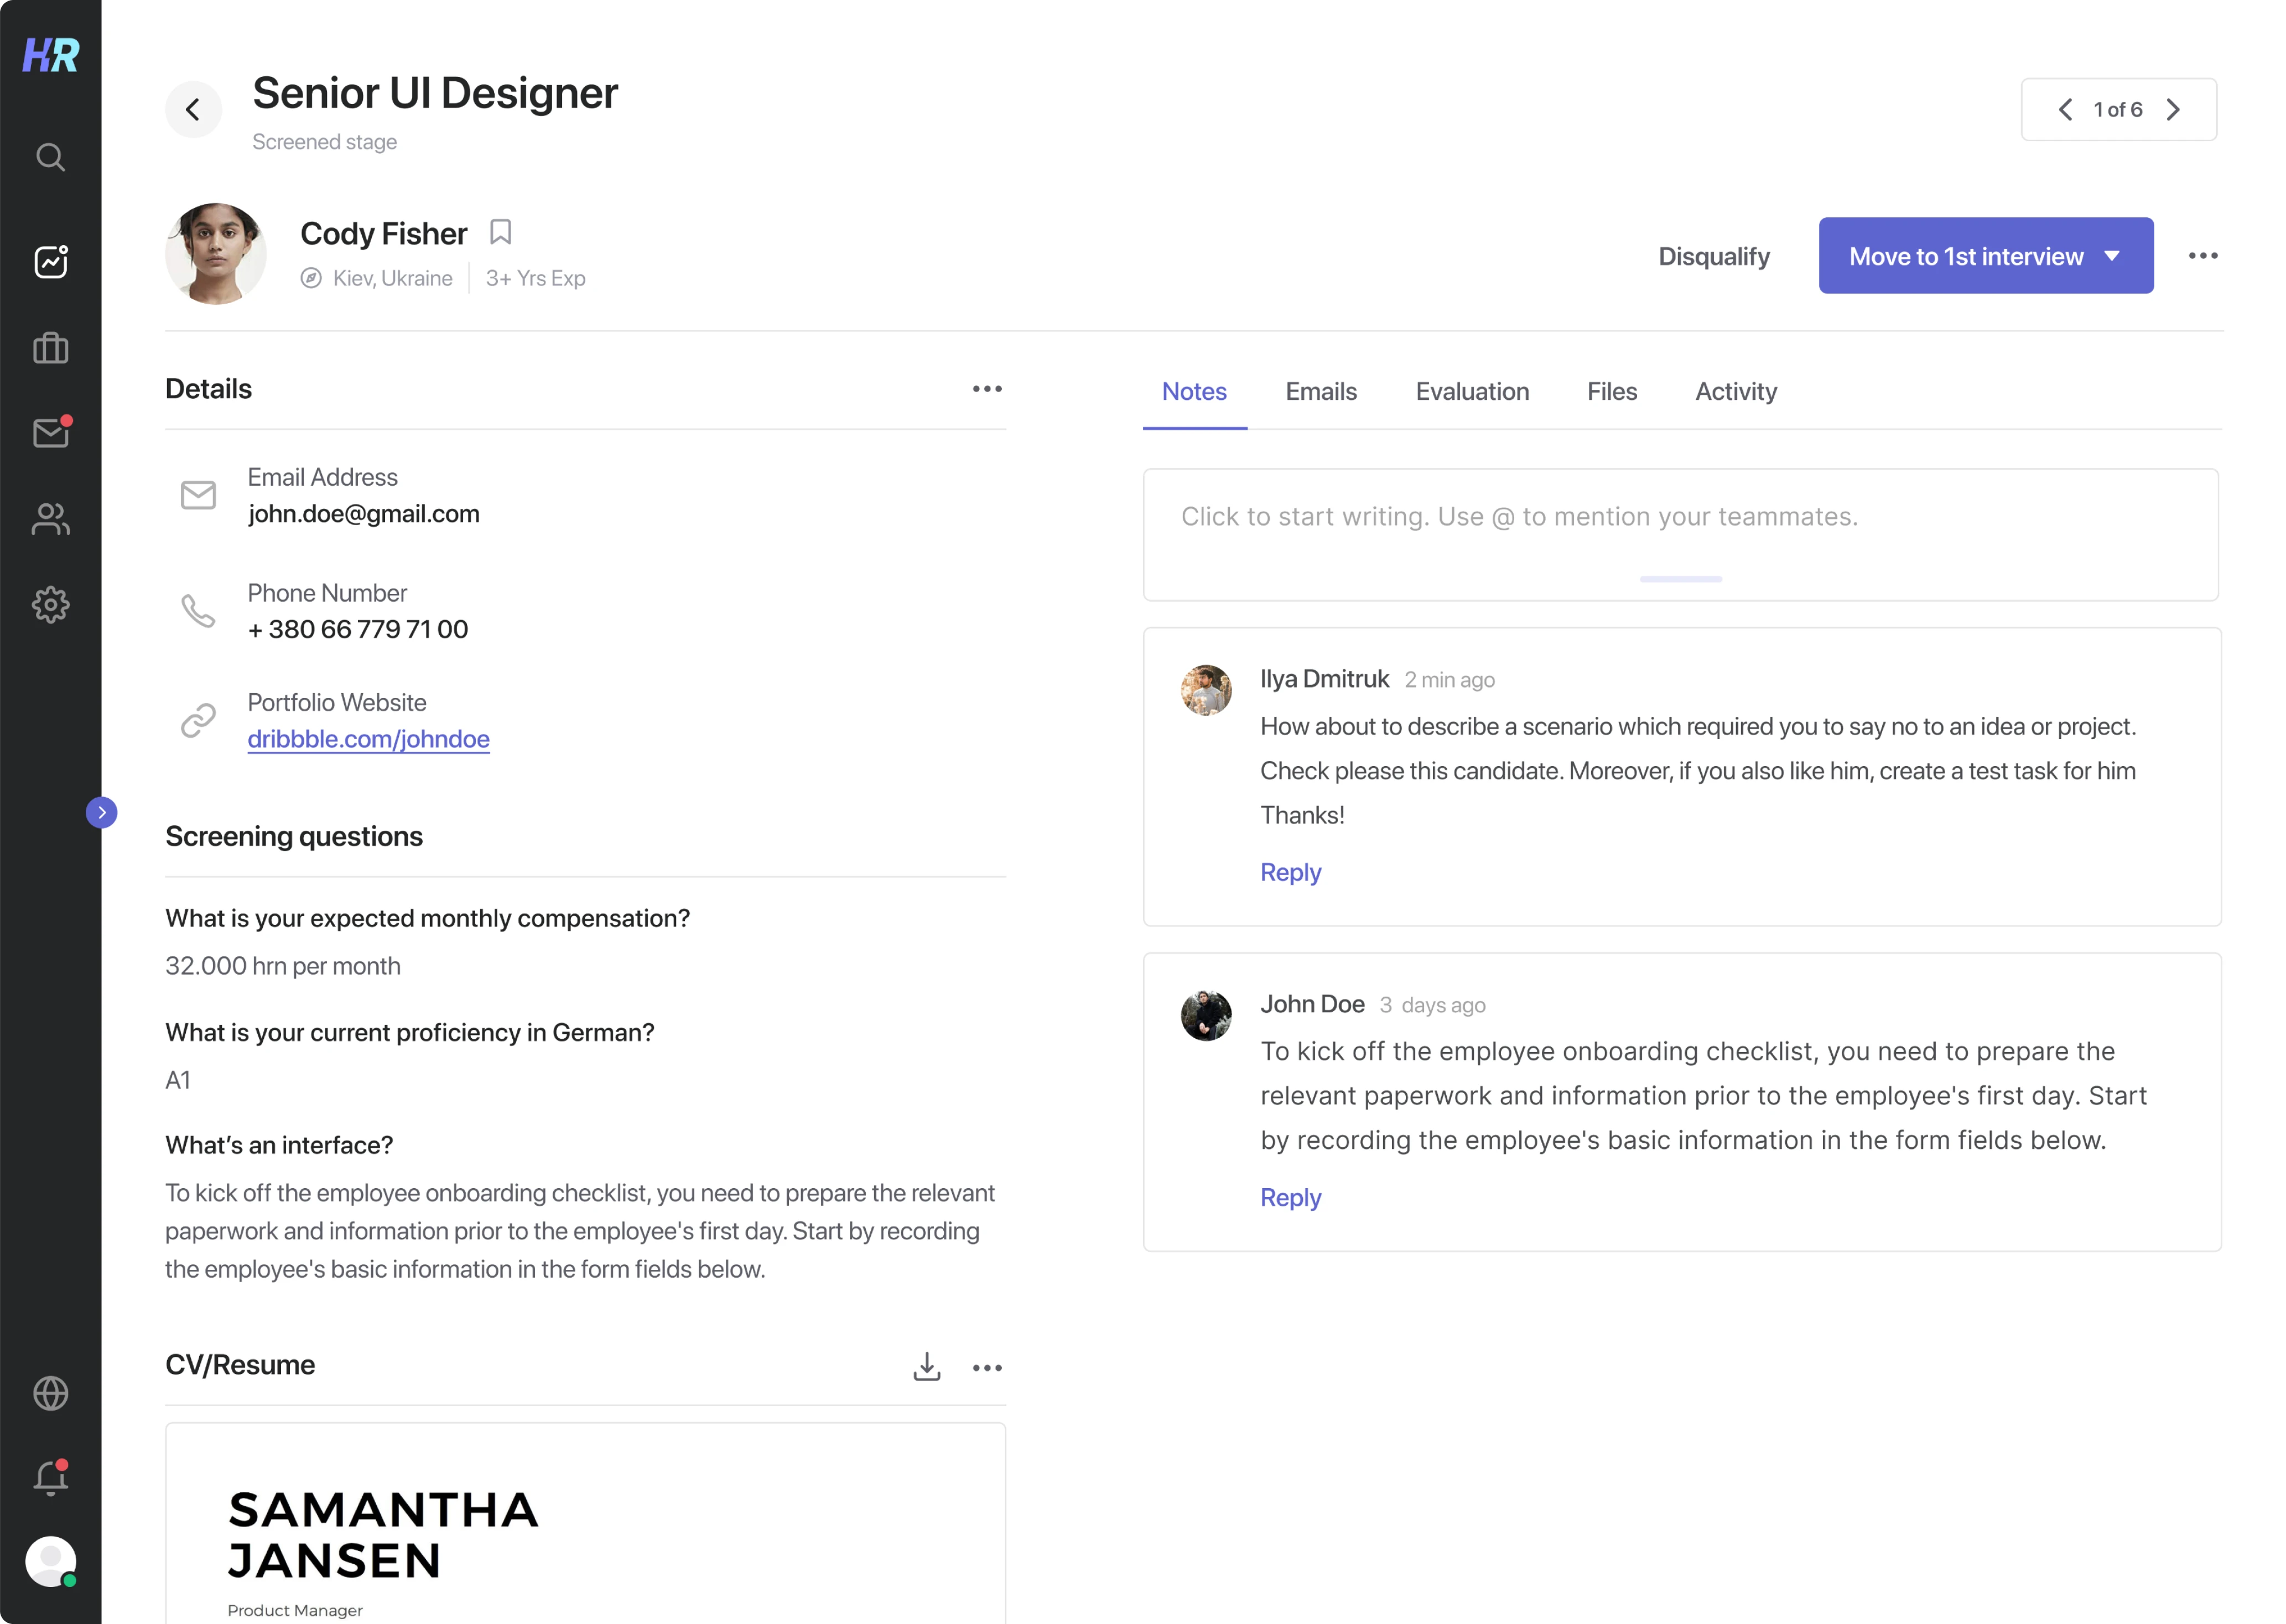Viewport: 2286px width, 1624px height.
Task: Select the analytics dashboard icon in sidebar
Action: pos(50,261)
